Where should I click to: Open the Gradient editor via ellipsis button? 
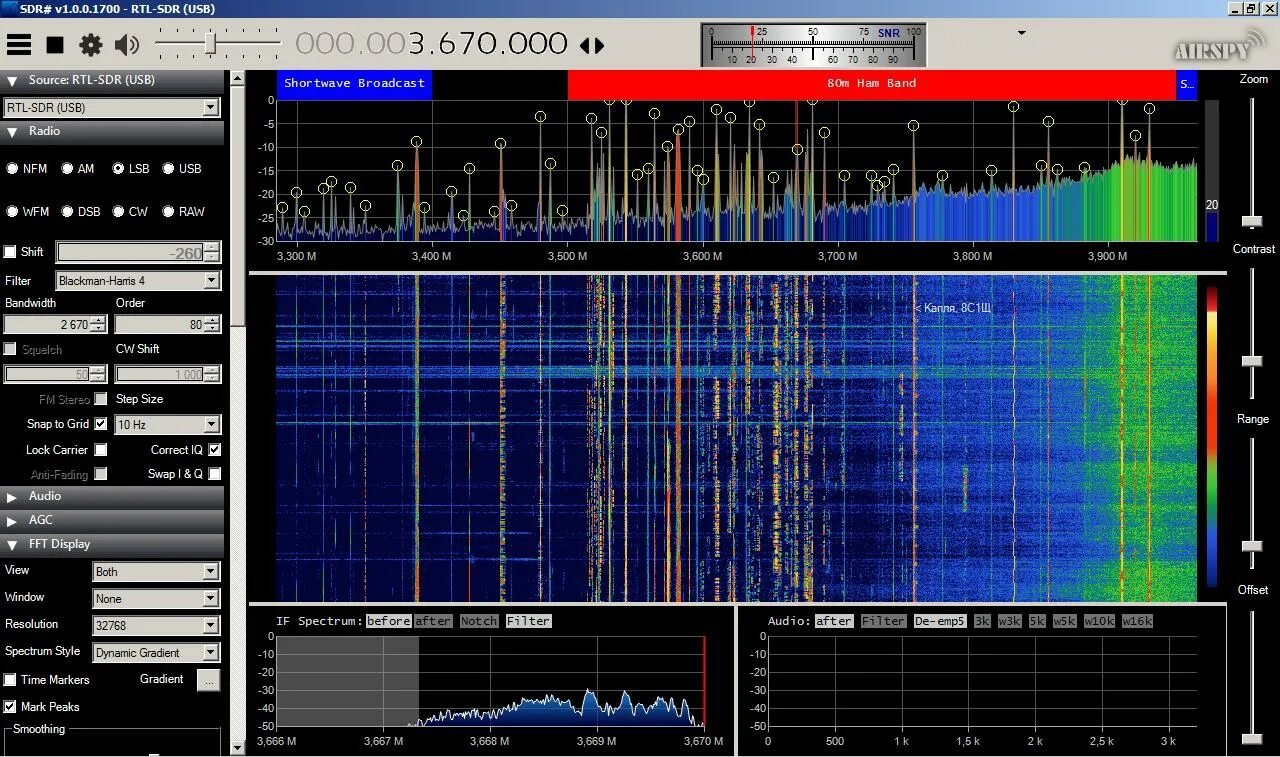[208, 680]
